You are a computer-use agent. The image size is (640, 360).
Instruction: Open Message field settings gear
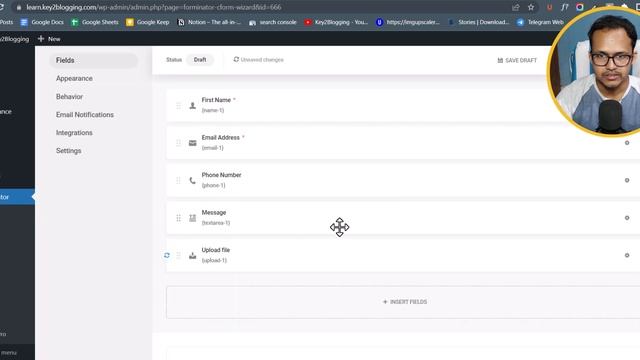pyautogui.click(x=627, y=218)
